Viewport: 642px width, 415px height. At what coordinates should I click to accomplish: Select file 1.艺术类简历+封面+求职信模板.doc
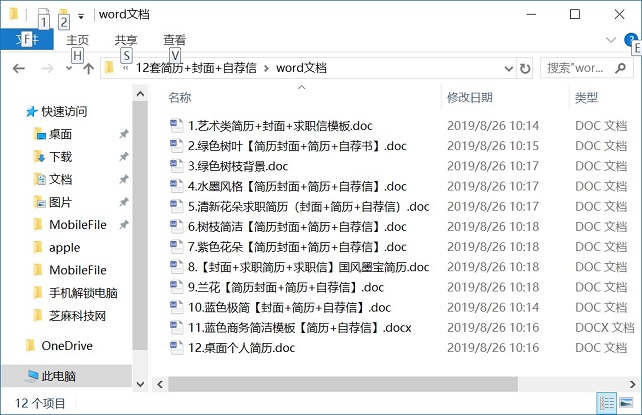[280, 126]
